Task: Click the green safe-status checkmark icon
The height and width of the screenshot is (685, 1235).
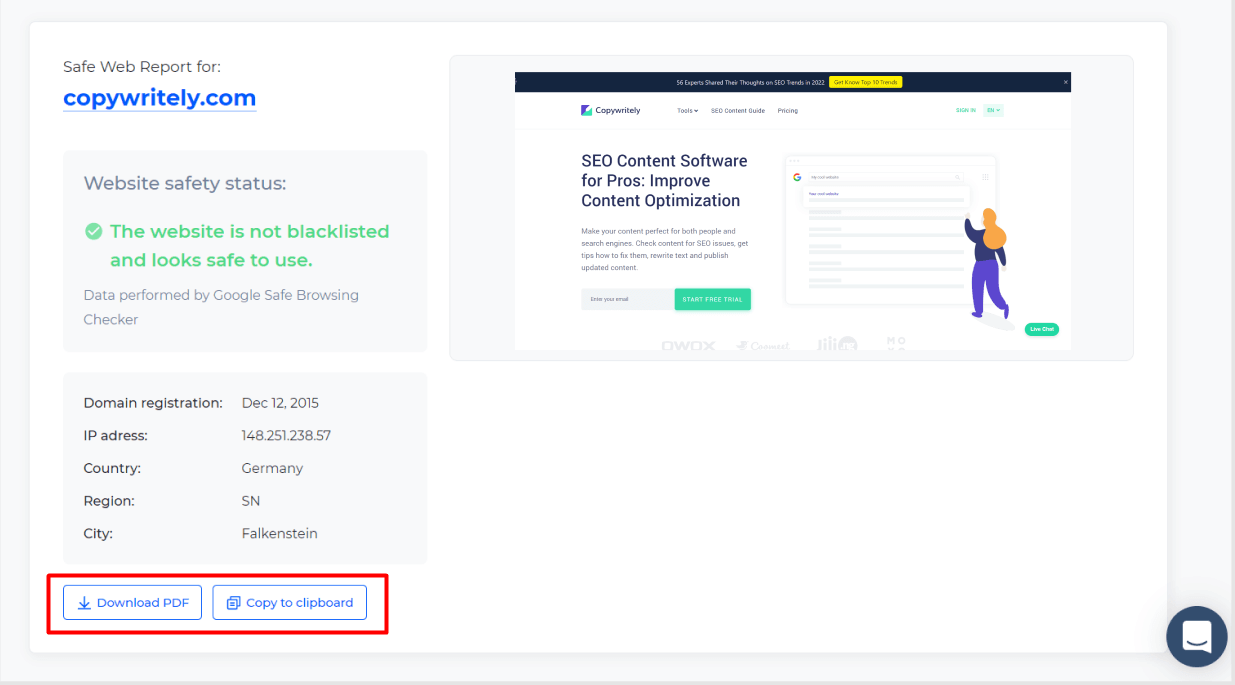Action: click(93, 232)
